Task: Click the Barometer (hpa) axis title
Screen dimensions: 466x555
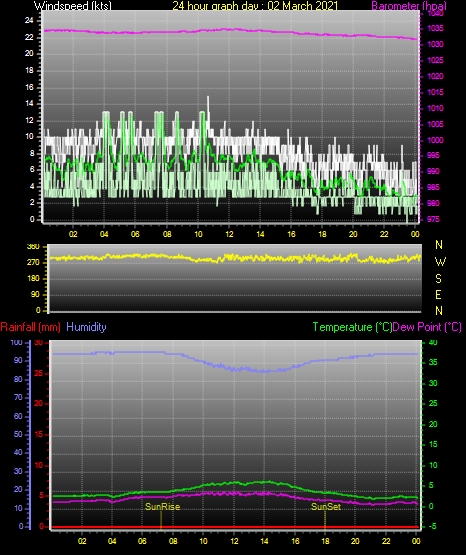Action: 409,6
